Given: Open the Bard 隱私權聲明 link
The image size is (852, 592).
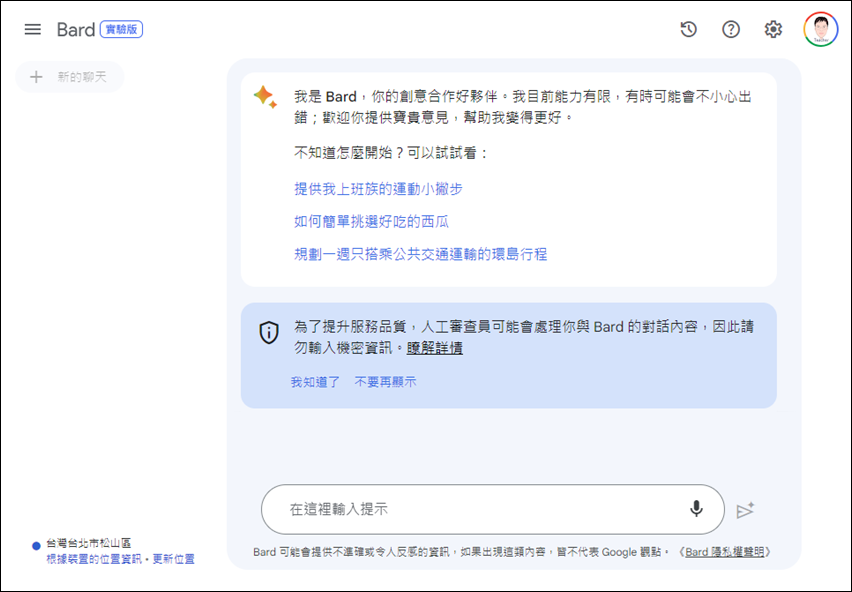Looking at the screenshot, I should (724, 552).
